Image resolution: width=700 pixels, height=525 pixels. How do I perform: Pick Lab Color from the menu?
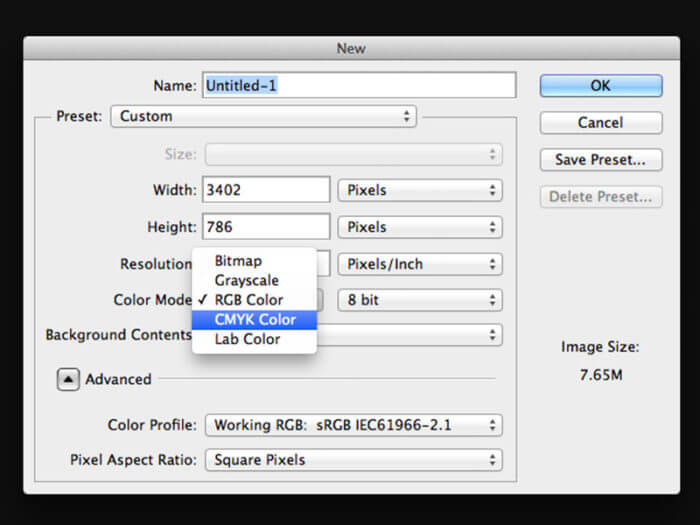247,339
